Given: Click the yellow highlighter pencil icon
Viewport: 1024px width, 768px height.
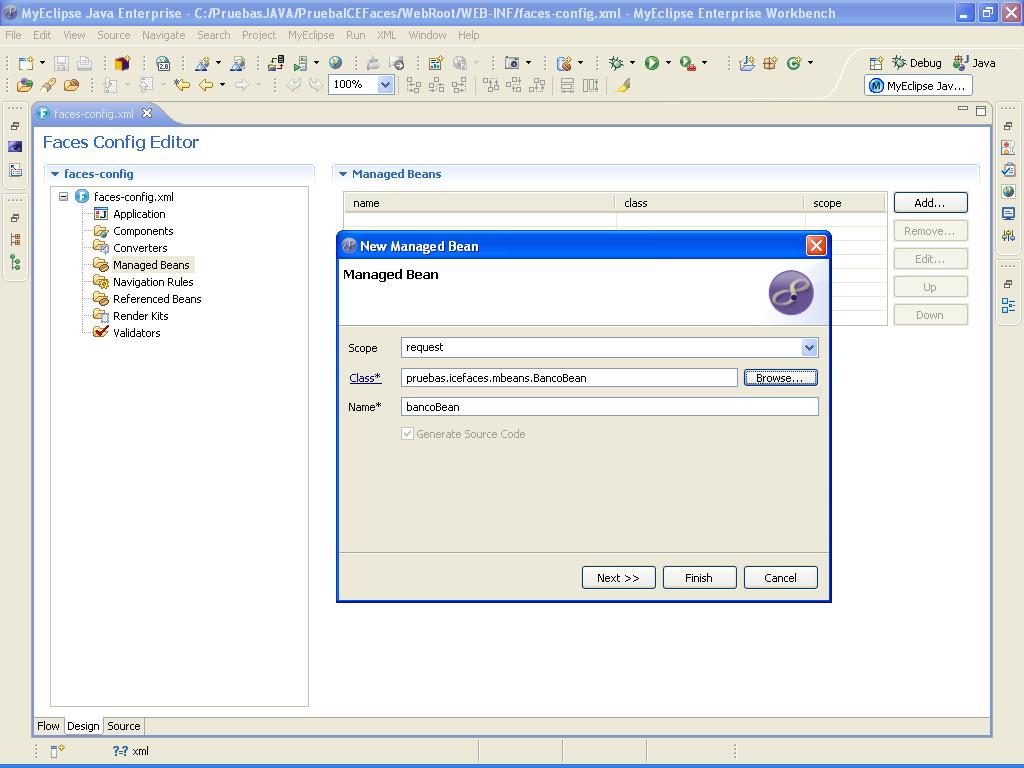Looking at the screenshot, I should point(623,84).
